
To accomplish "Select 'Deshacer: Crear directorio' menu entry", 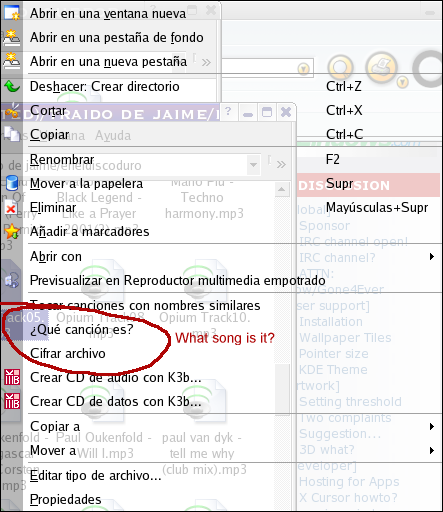I will [221, 87].
